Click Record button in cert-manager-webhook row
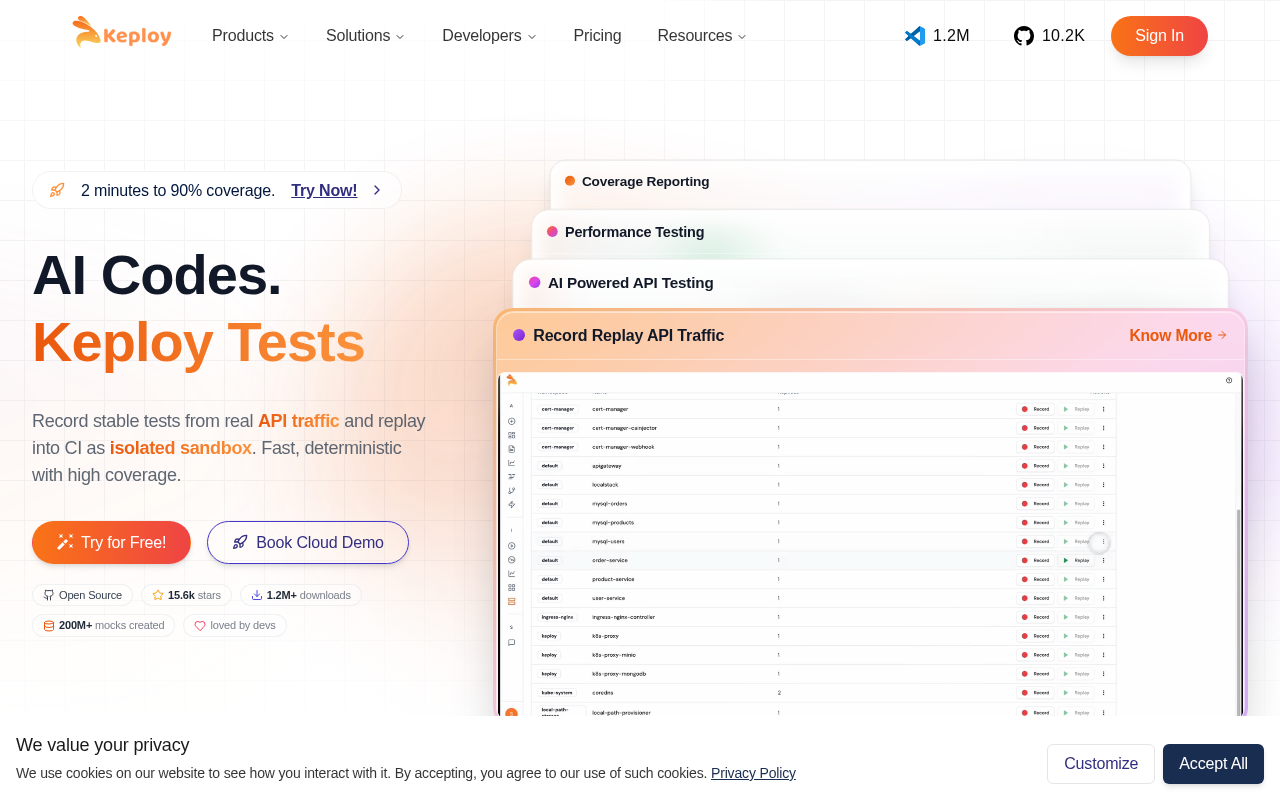 click(x=1036, y=447)
